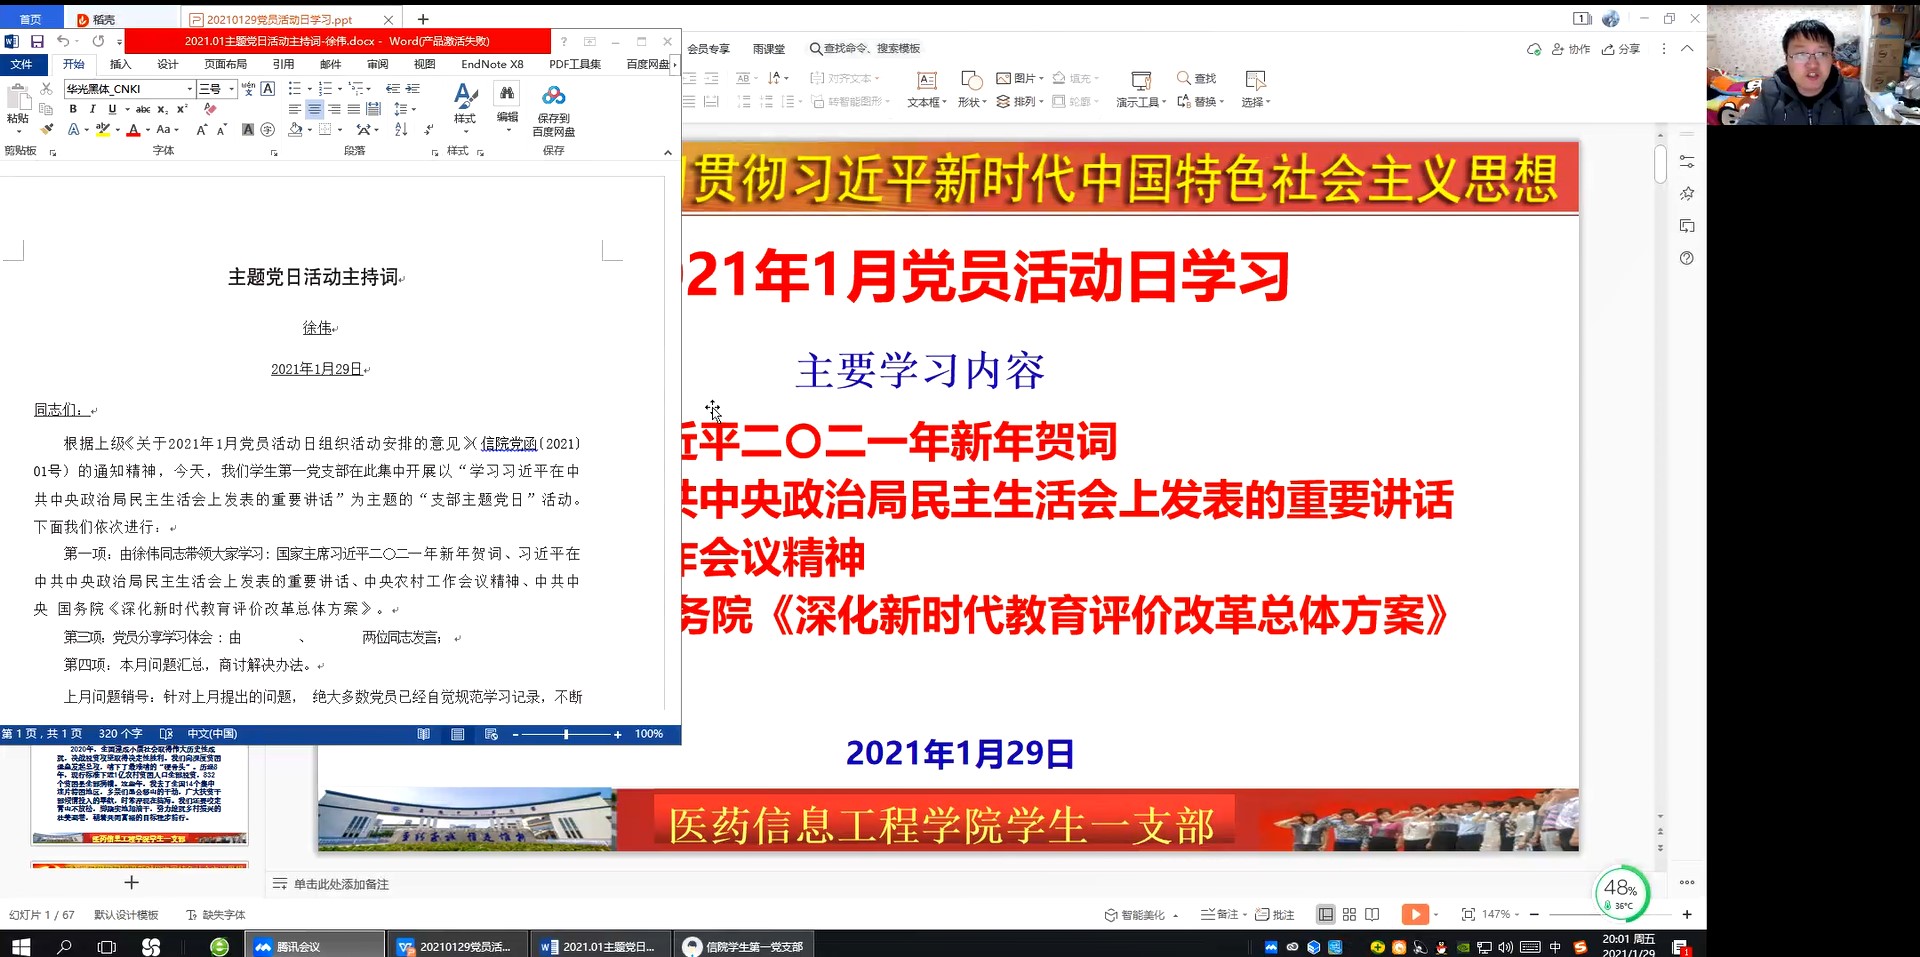Open the font name dropdown
Viewport: 1920px width, 957px height.
[190, 89]
